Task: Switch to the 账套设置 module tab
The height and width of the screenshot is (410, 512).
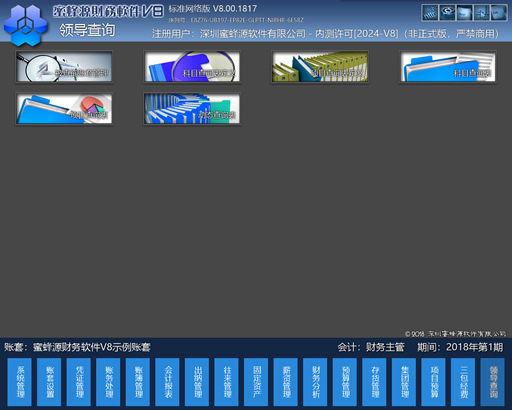Action: point(49,382)
